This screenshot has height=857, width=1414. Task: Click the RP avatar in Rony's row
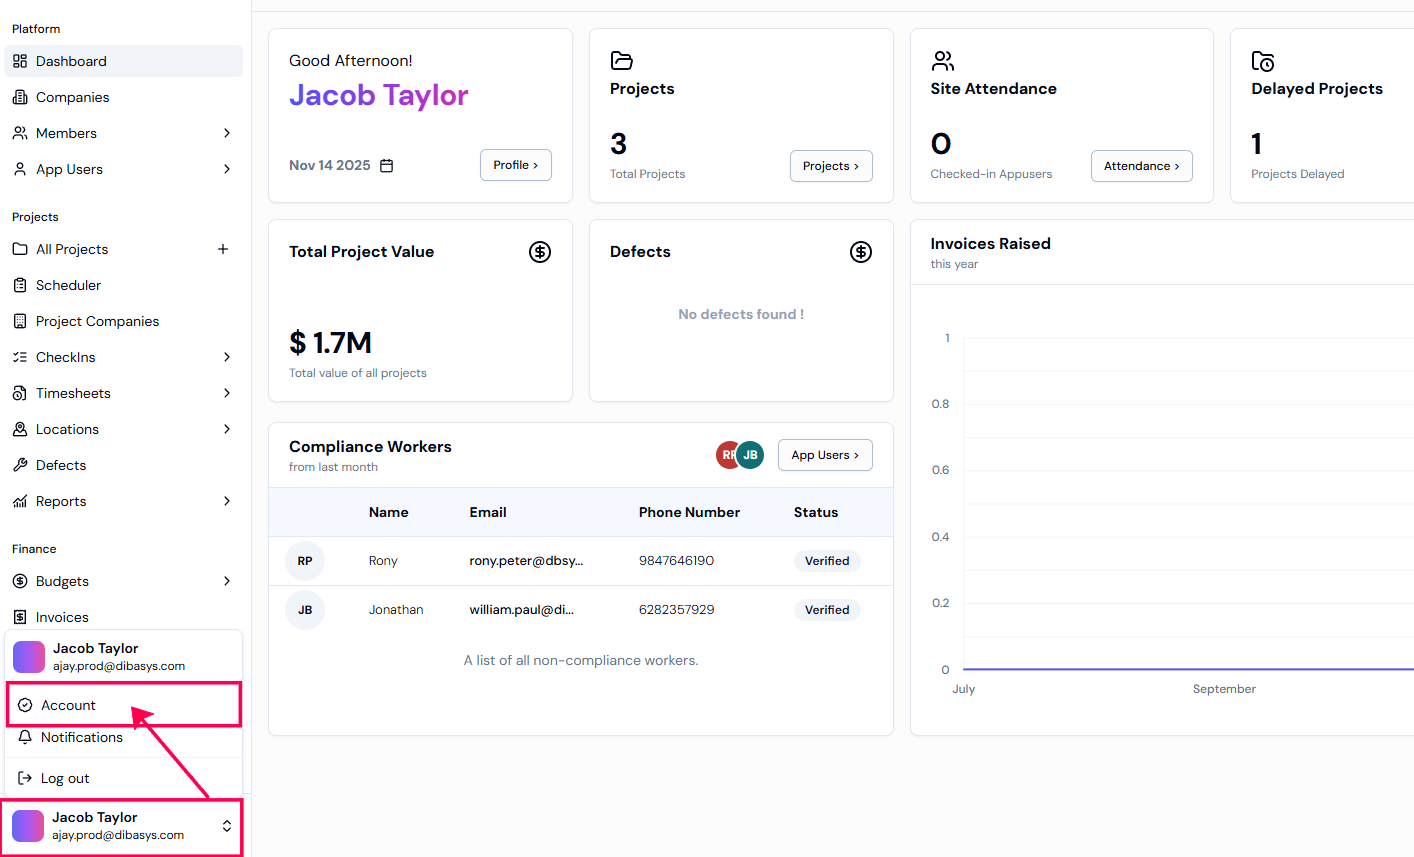[305, 561]
